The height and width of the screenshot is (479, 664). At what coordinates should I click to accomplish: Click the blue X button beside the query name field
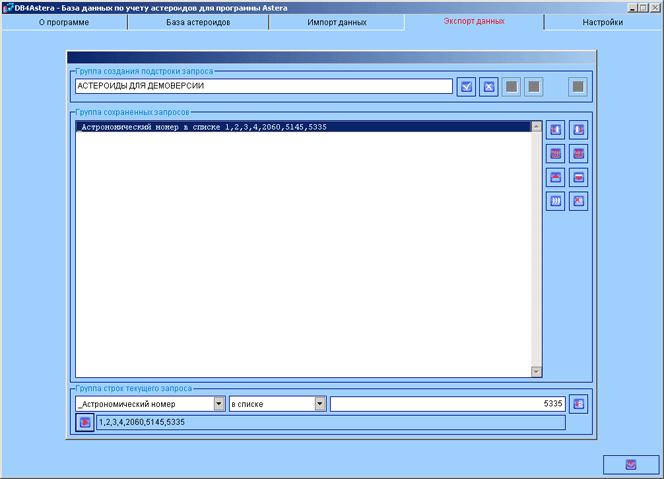(488, 87)
